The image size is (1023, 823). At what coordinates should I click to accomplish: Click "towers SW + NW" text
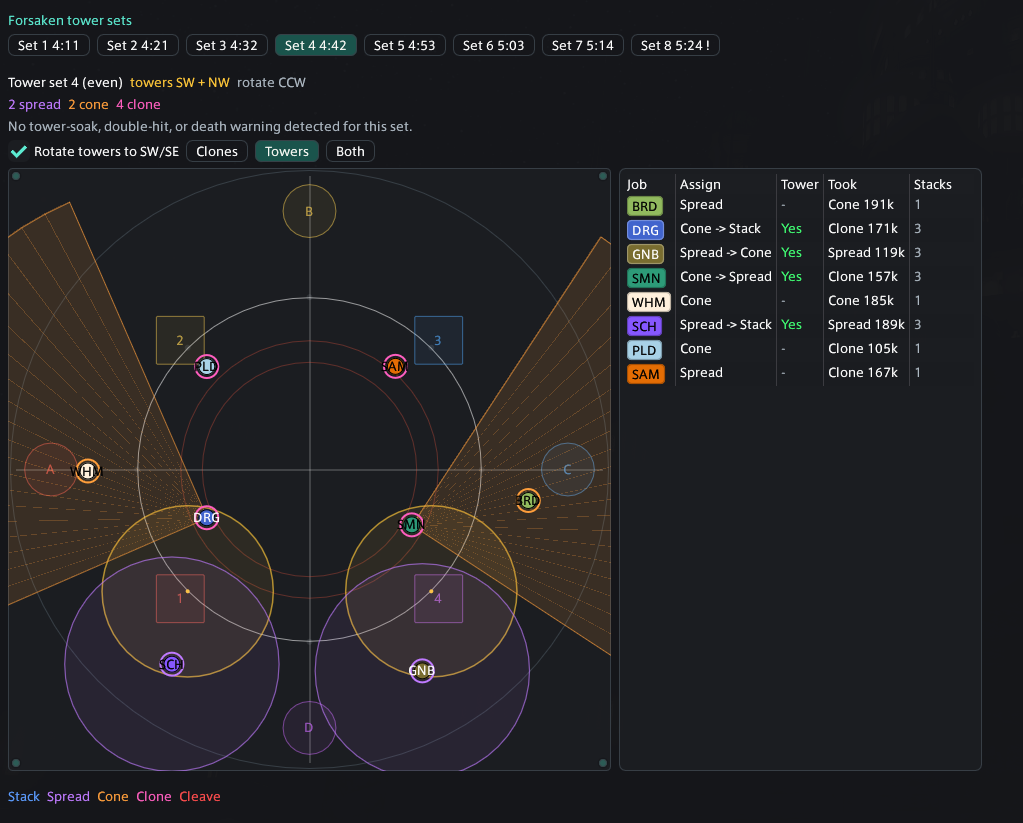coord(179,82)
